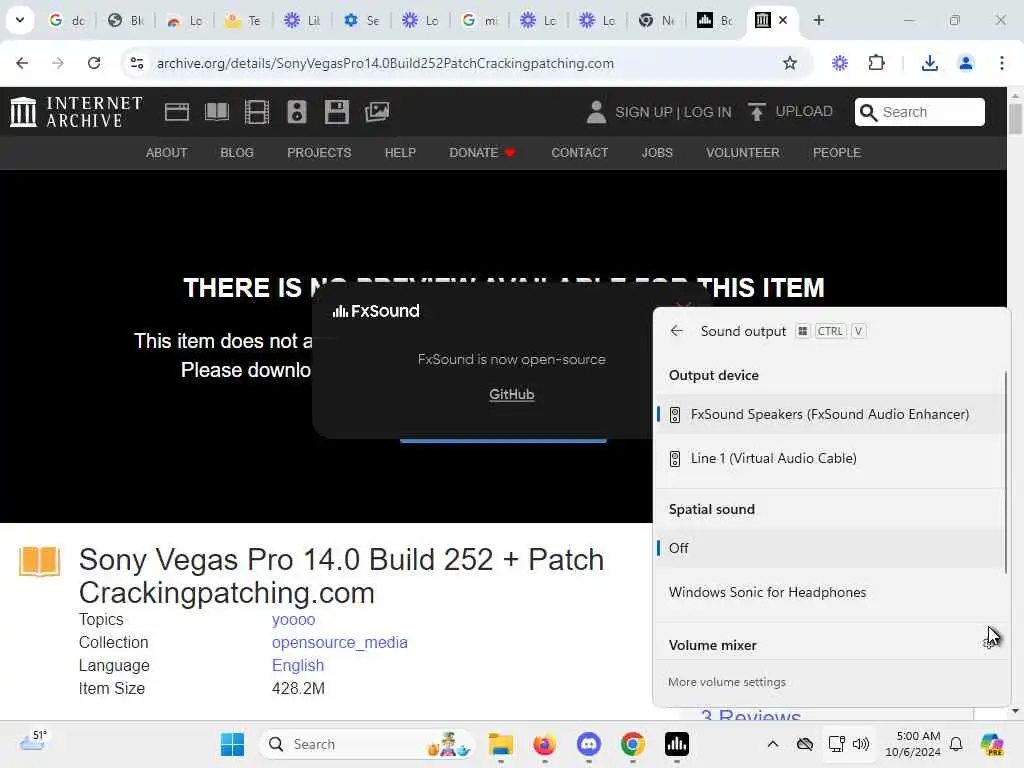The height and width of the screenshot is (768, 1024).
Task: Open the BLOG menu item
Action: (236, 153)
